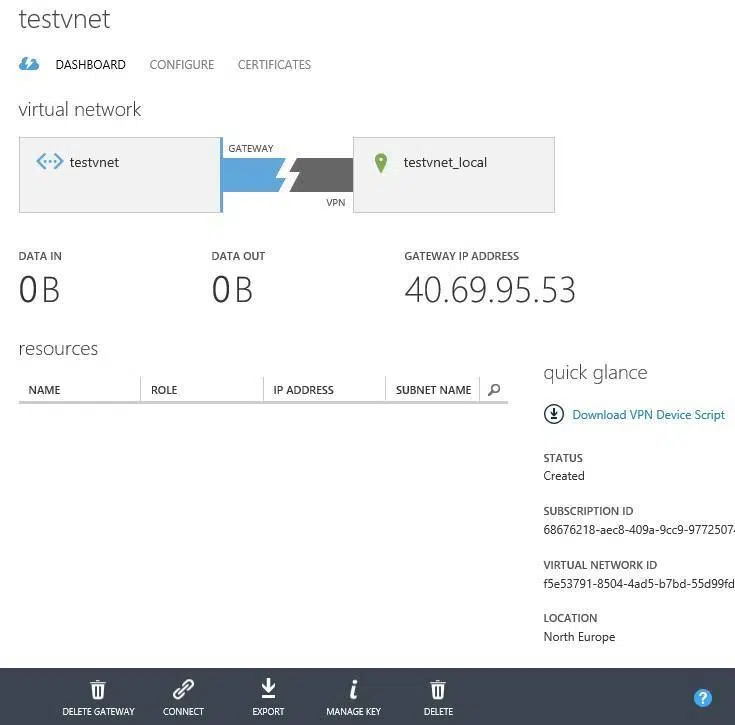Click the Delete Gateway trash icon
Viewport: 735px width, 725px height.
pos(98,690)
